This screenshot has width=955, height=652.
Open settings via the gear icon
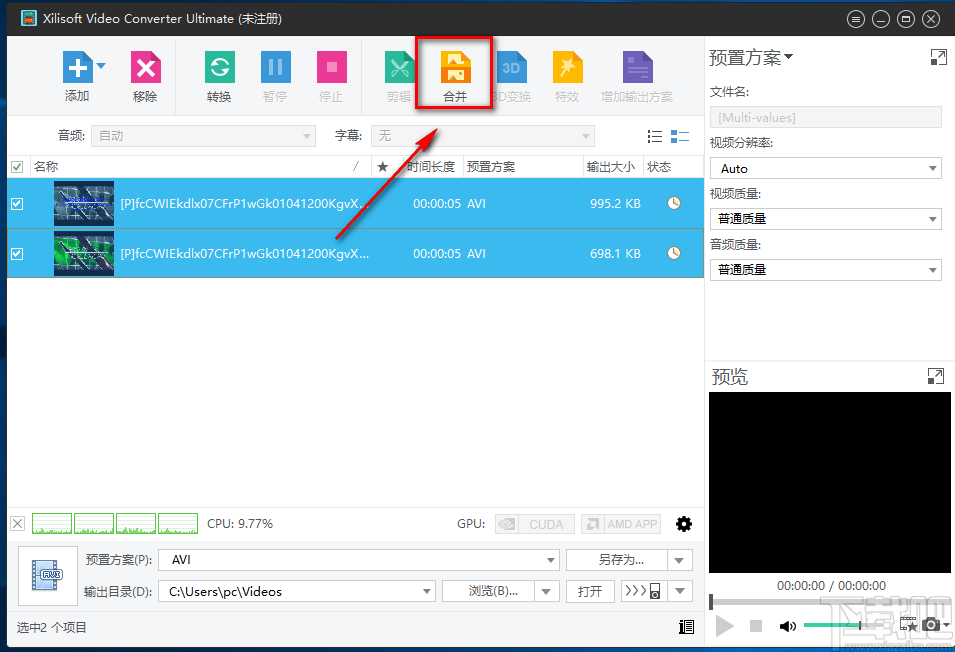[684, 524]
